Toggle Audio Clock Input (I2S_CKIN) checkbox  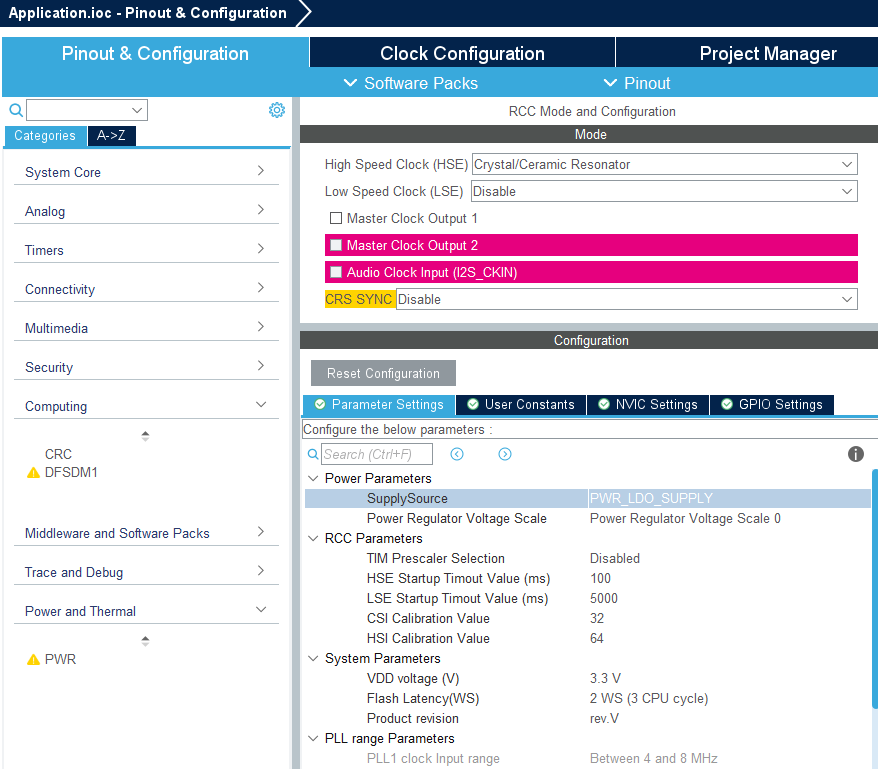(336, 272)
